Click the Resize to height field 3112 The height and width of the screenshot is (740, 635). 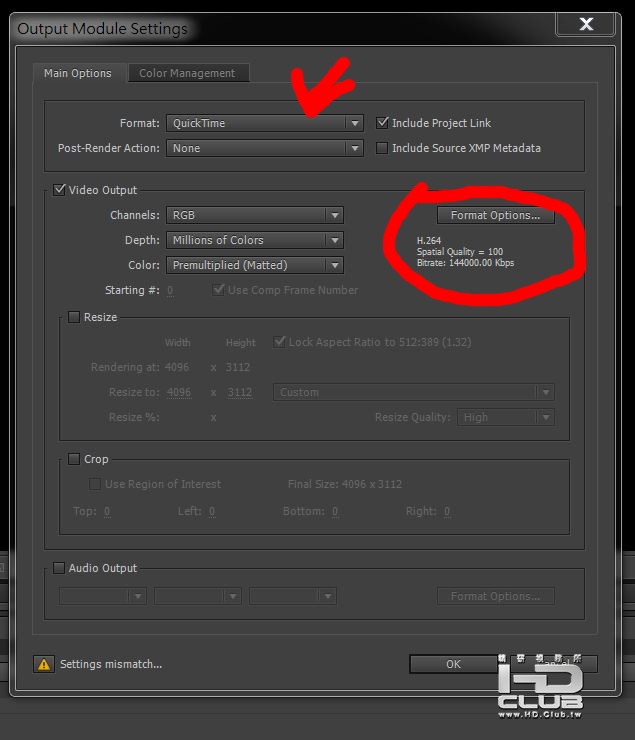point(240,393)
